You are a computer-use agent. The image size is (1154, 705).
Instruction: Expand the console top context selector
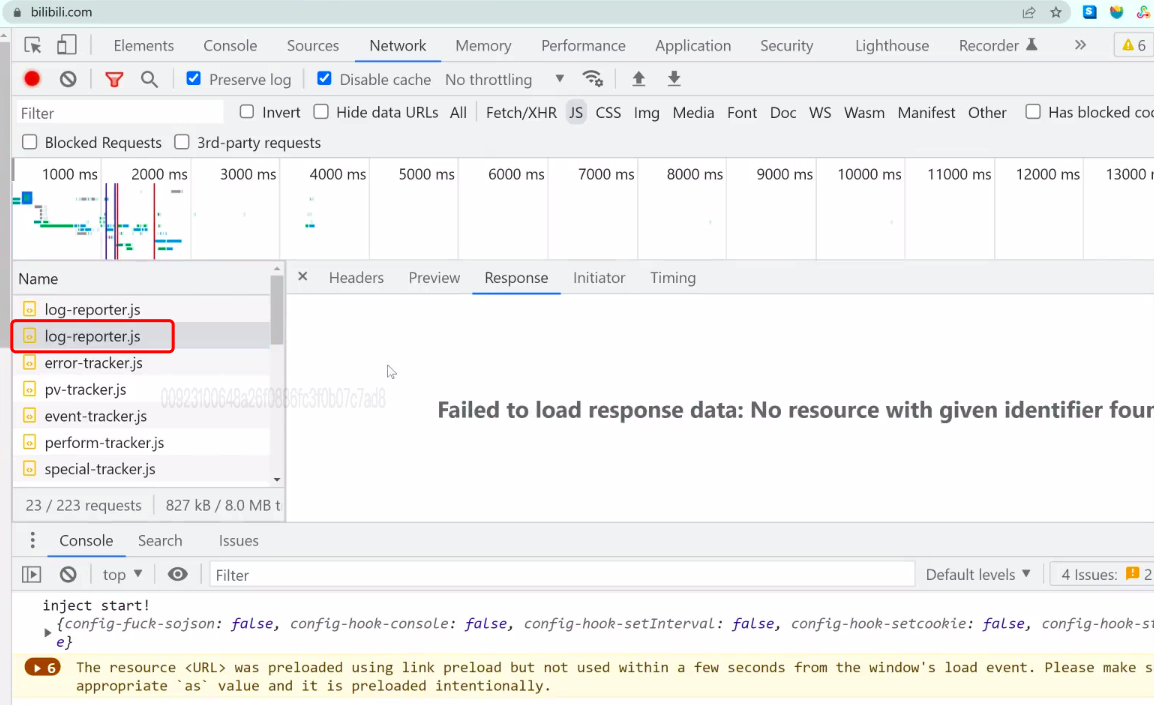[122, 574]
